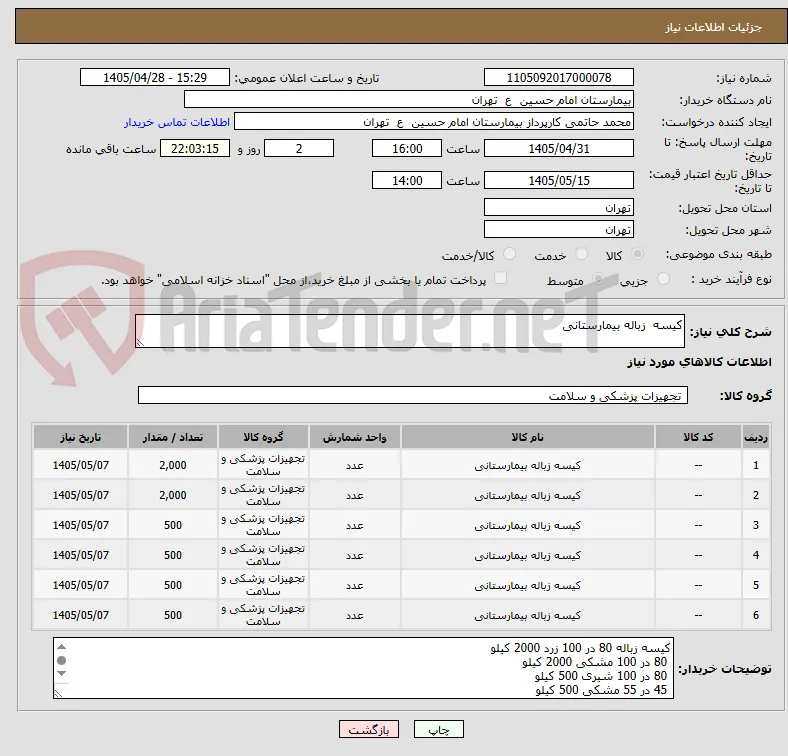Toggle the Islamic treasury payment checkbox

pyautogui.click(x=501, y=278)
